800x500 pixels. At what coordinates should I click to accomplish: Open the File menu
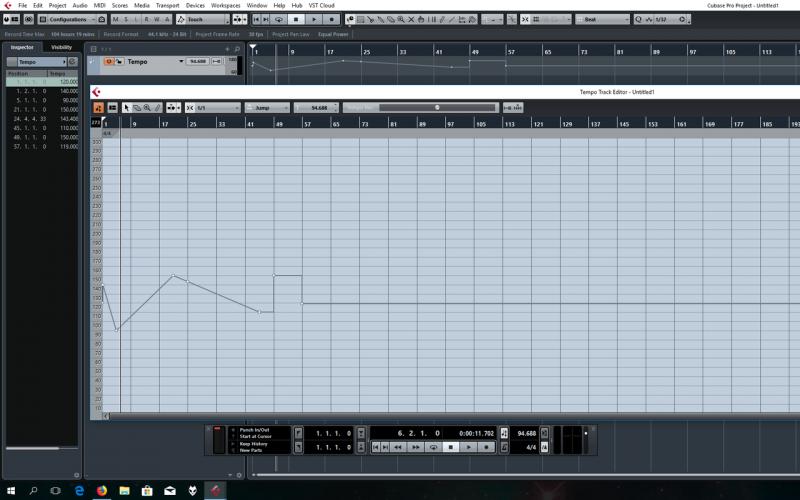[x=22, y=5]
